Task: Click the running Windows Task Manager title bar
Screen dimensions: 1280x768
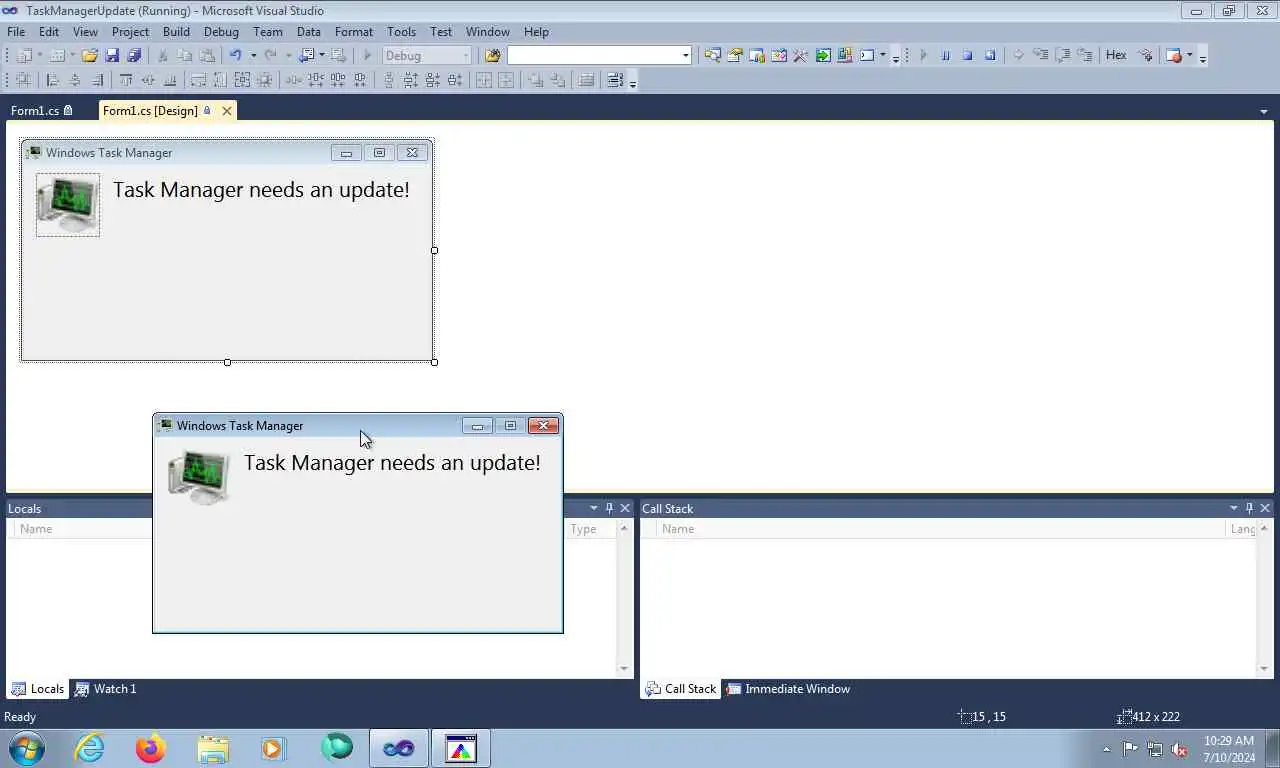Action: [x=310, y=426]
